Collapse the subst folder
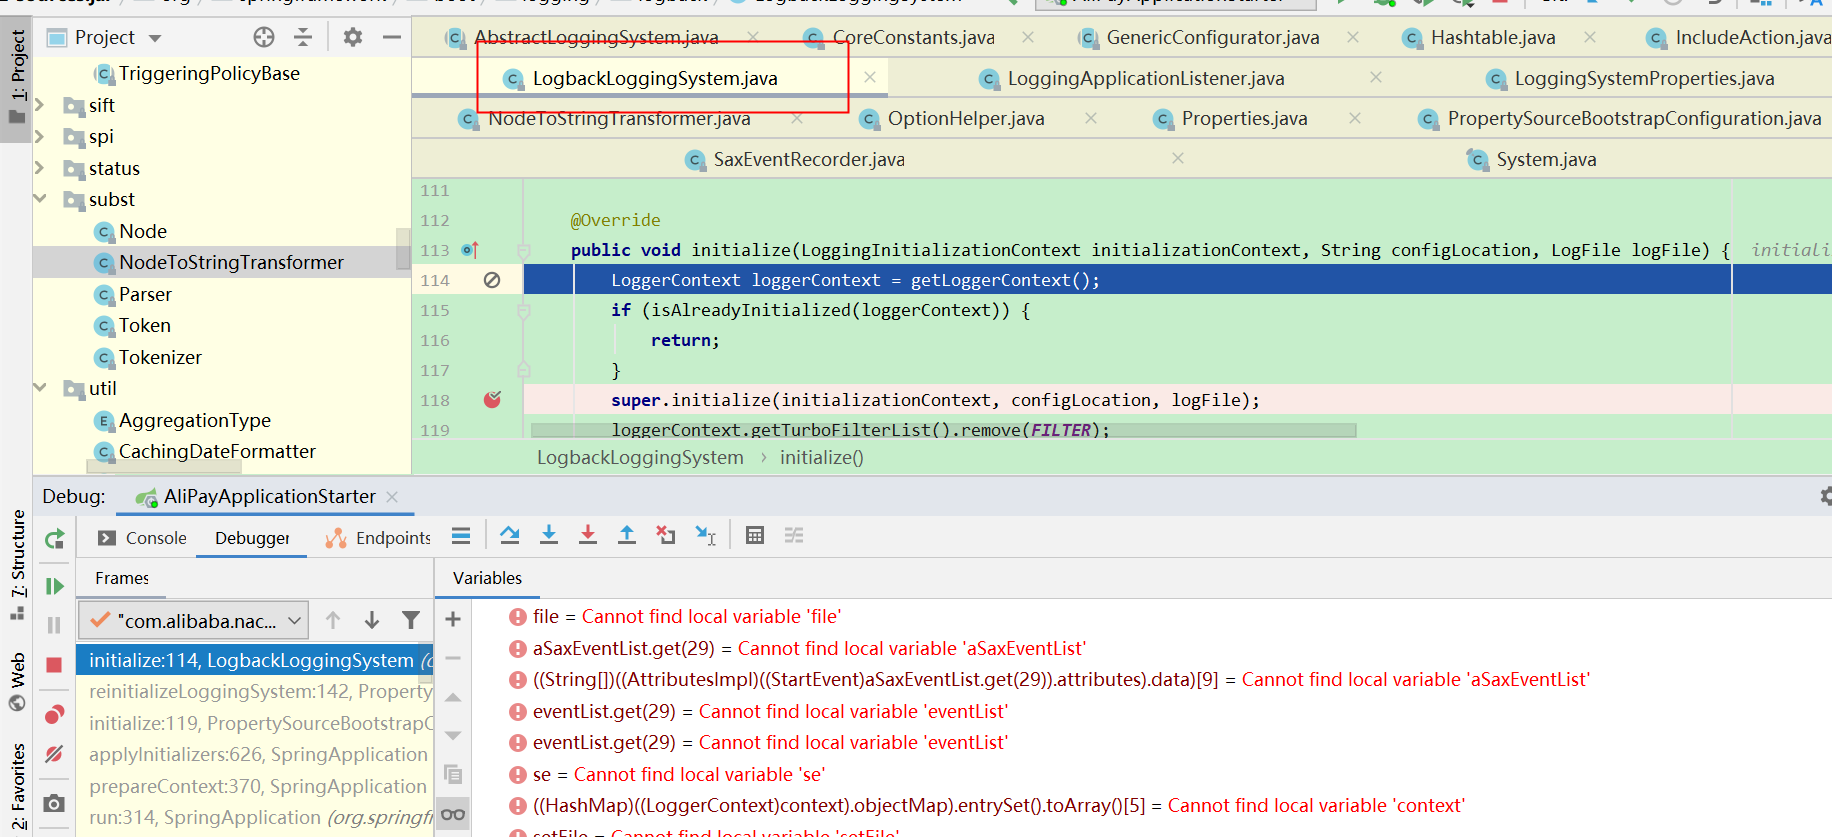The height and width of the screenshot is (837, 1832). coord(40,199)
